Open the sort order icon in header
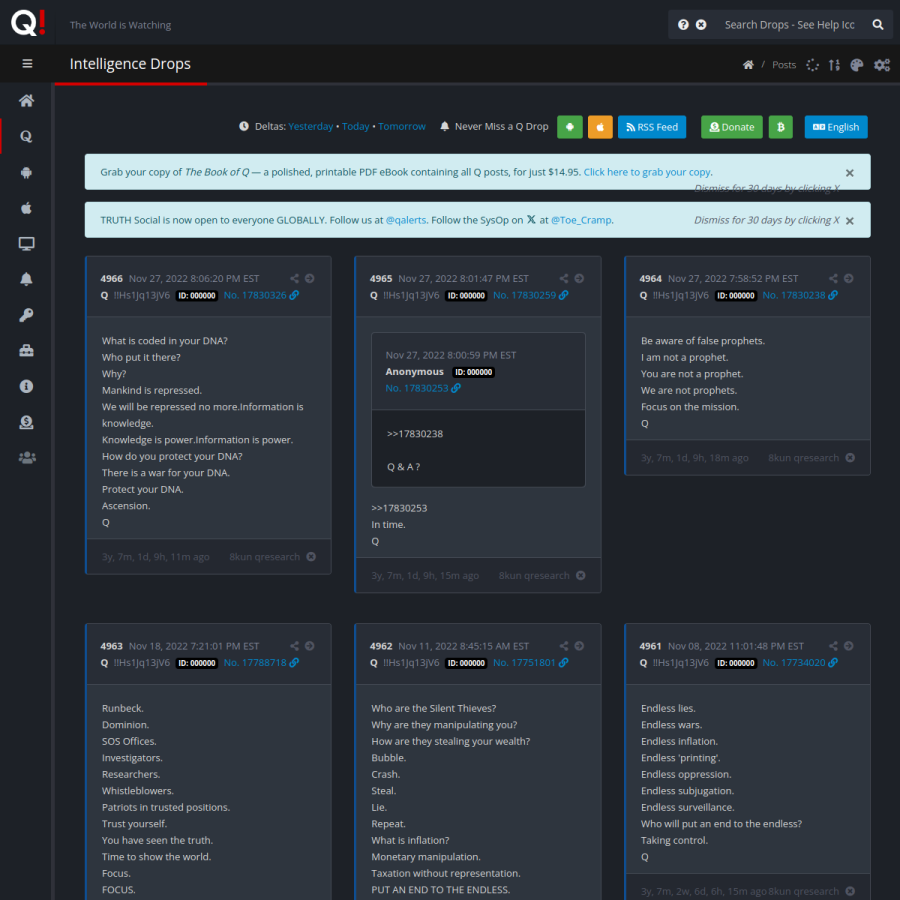 point(834,65)
